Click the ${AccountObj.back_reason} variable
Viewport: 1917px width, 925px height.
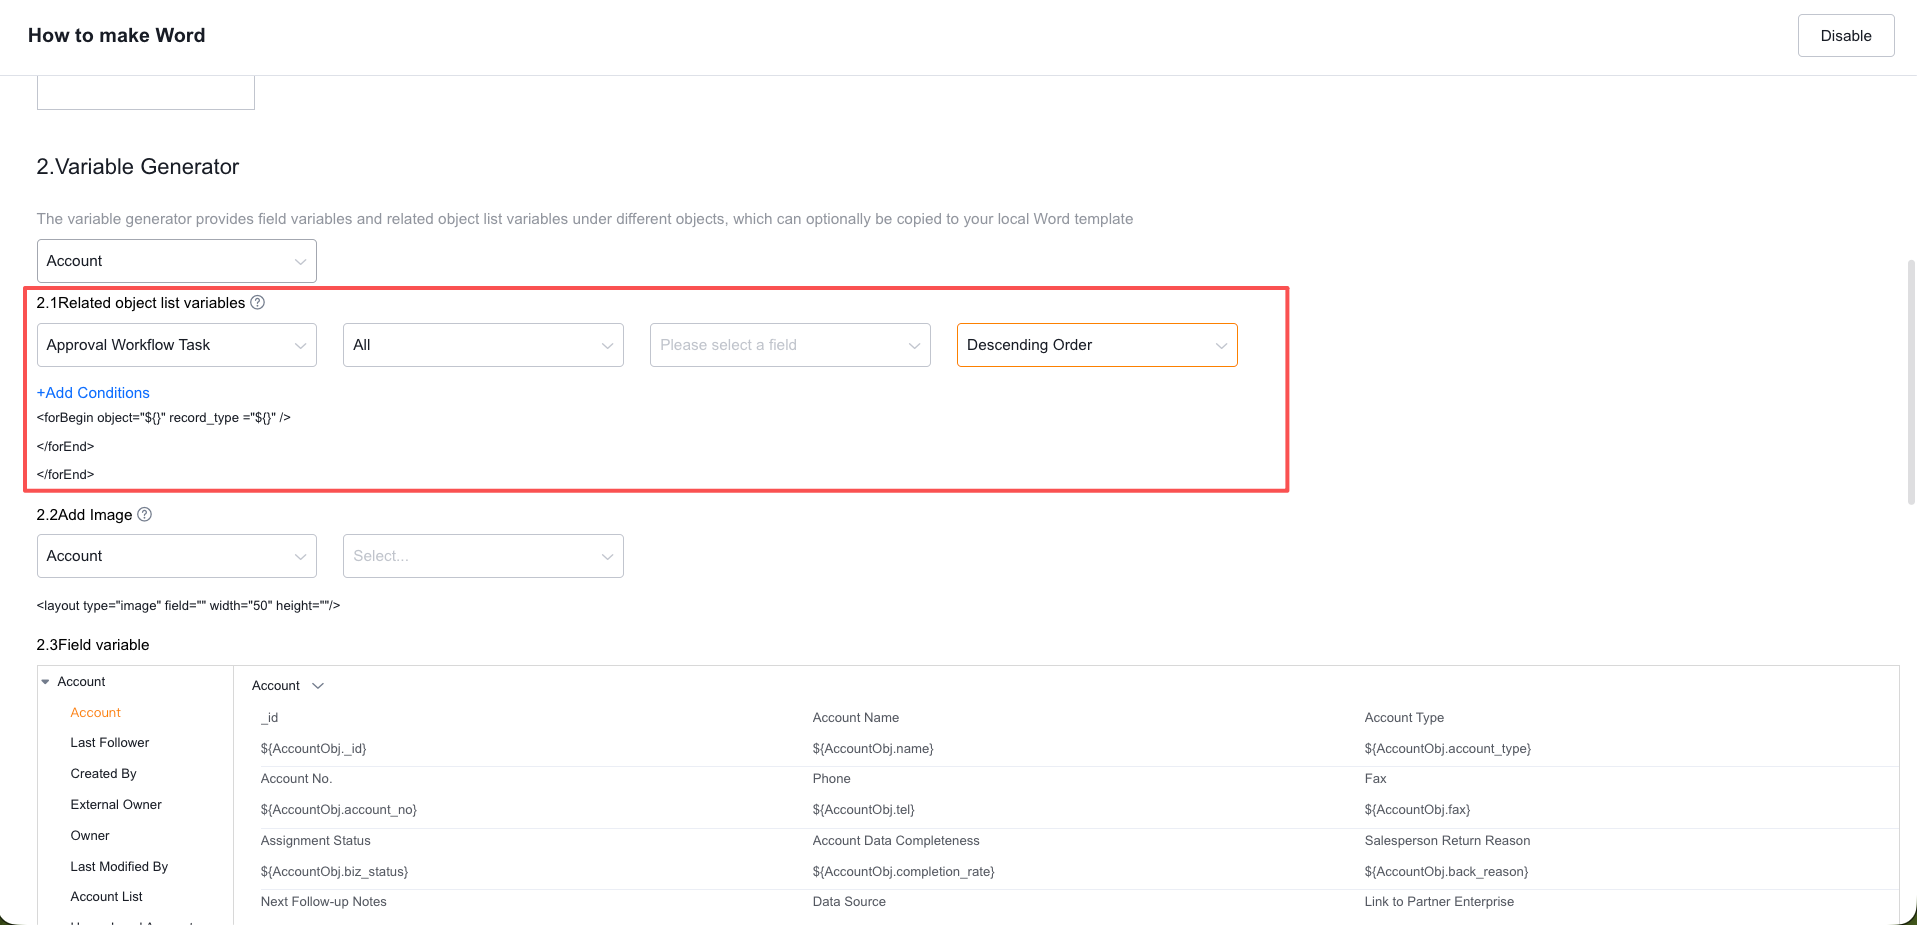pos(1446,872)
